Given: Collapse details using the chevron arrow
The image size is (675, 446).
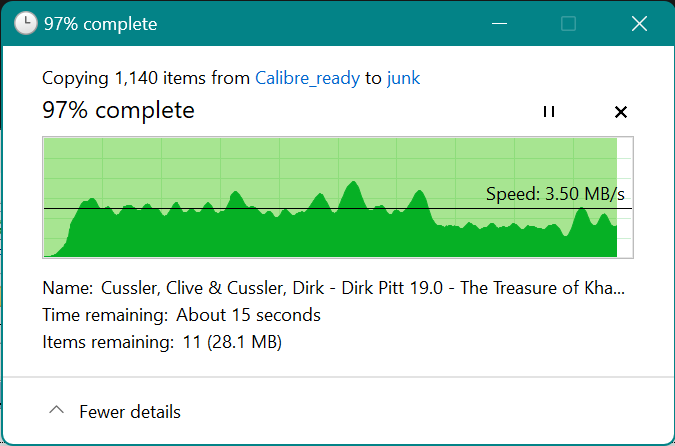Looking at the screenshot, I should coord(57,411).
